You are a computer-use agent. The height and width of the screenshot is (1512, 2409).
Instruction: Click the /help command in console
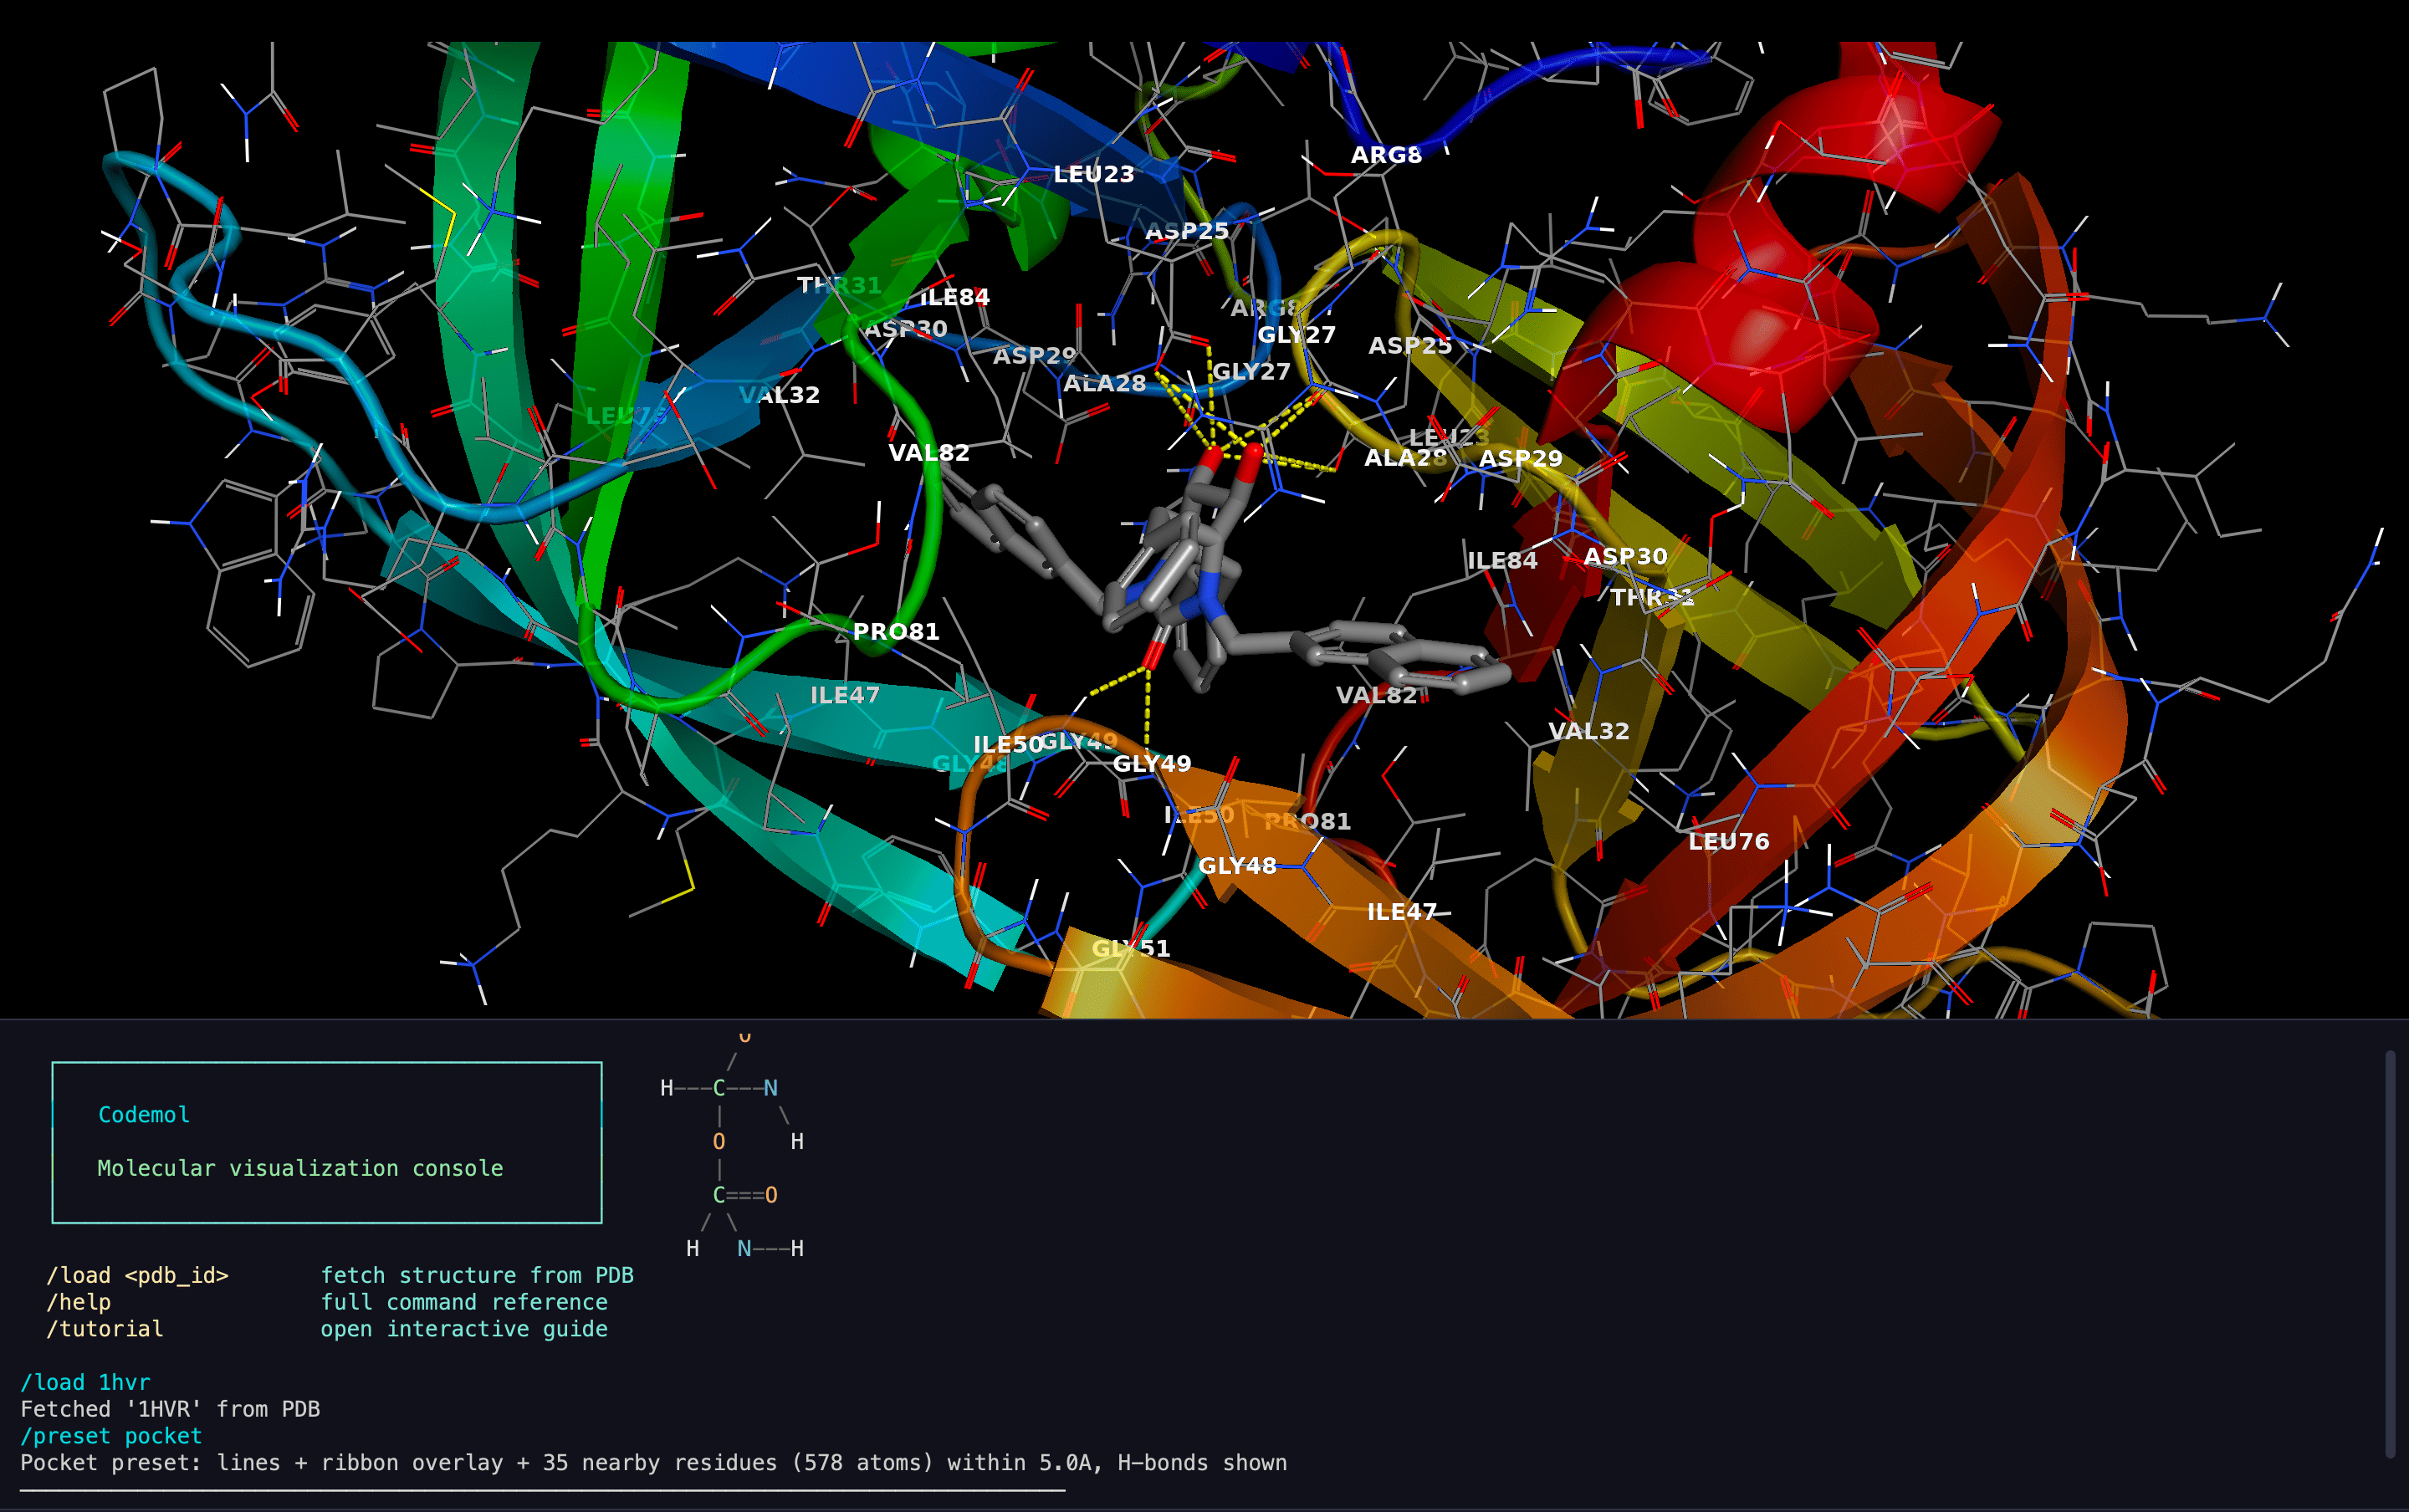[78, 1302]
